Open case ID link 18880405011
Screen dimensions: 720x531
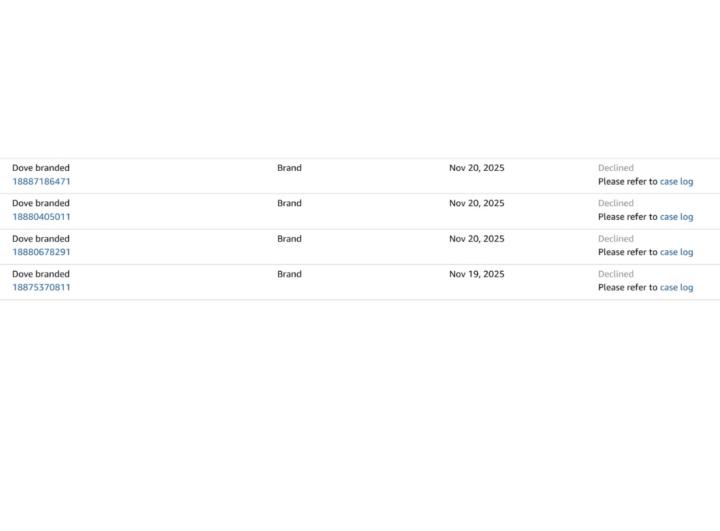pyautogui.click(x=41, y=217)
